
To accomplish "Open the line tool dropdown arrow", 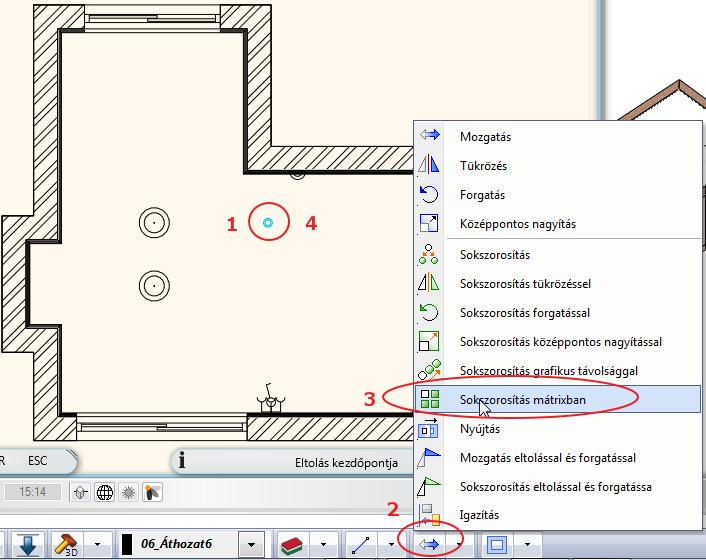I will [x=391, y=545].
